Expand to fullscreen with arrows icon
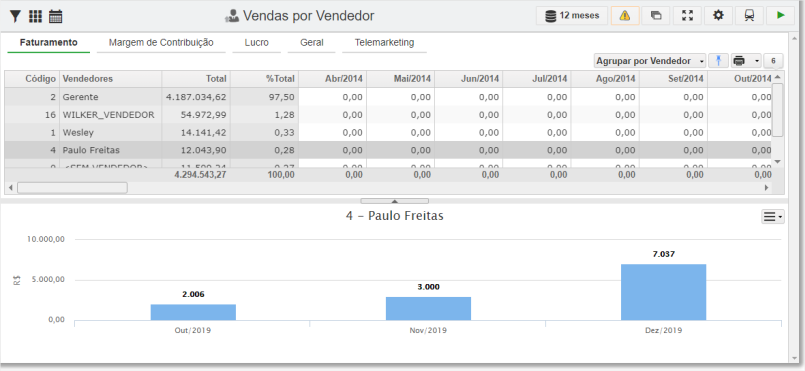 (687, 15)
